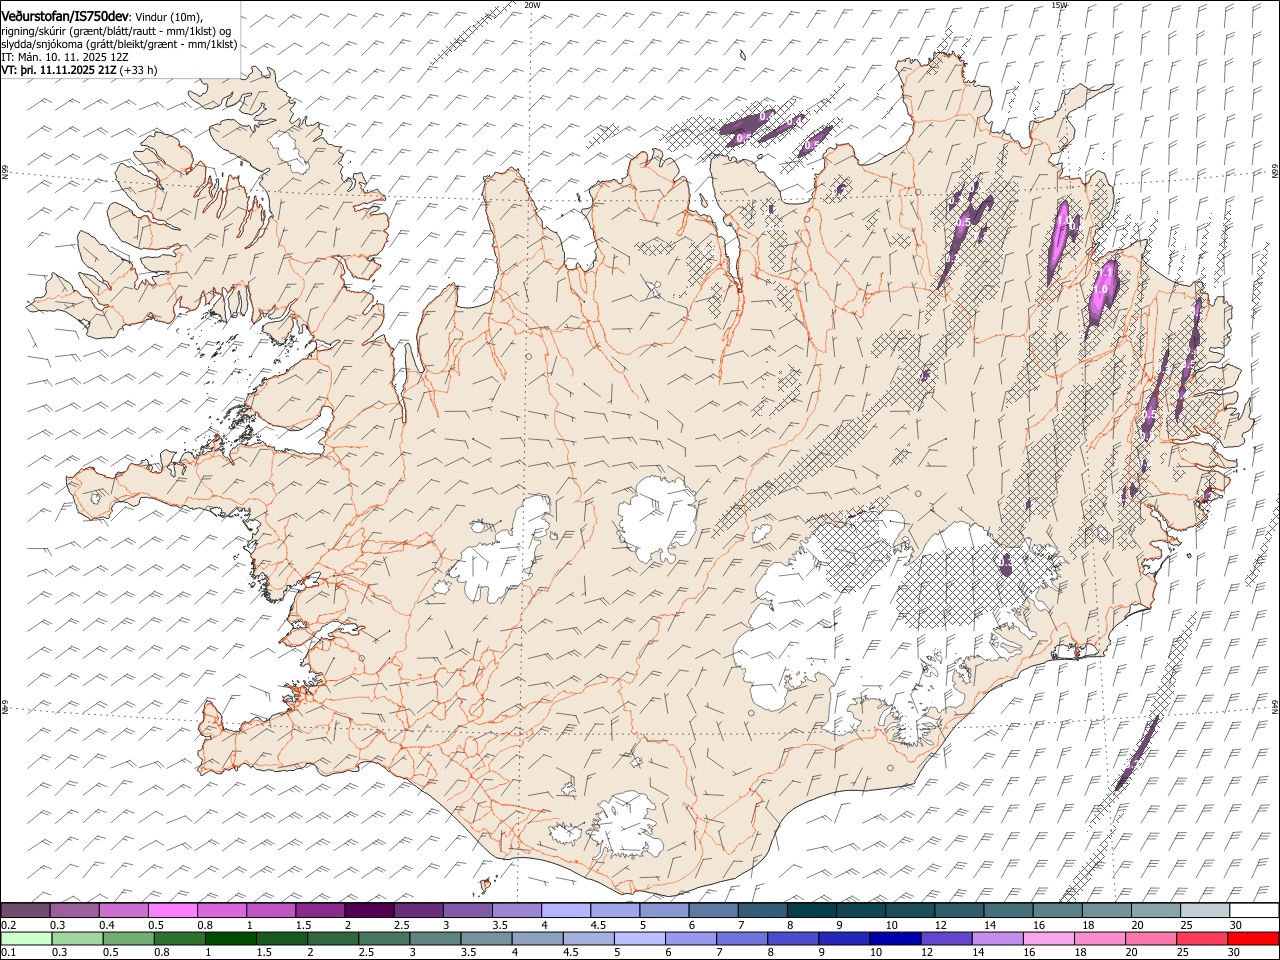Click the slydda/snjókoma legend description line
Screen dimensions: 1280x960
click(x=119, y=44)
